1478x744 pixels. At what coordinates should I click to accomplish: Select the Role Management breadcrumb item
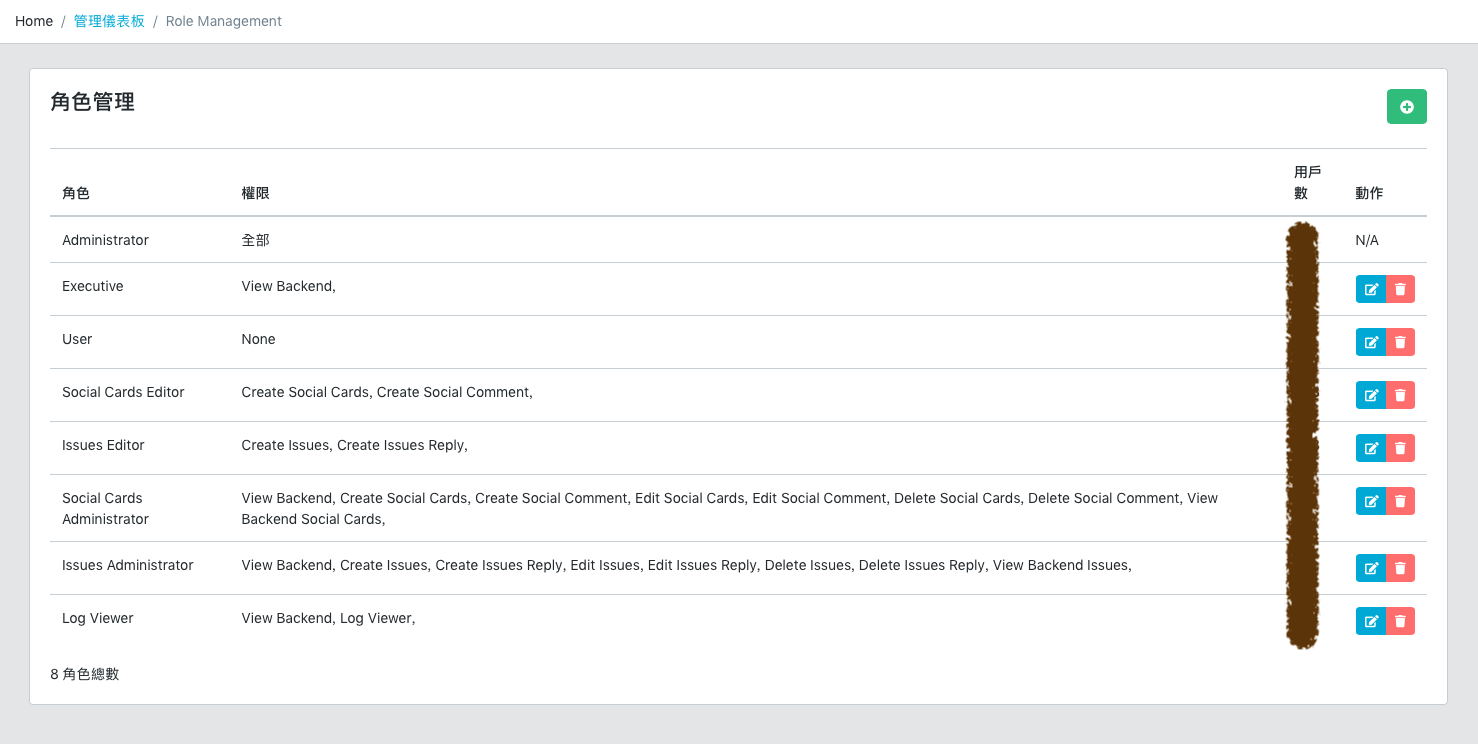(x=224, y=21)
